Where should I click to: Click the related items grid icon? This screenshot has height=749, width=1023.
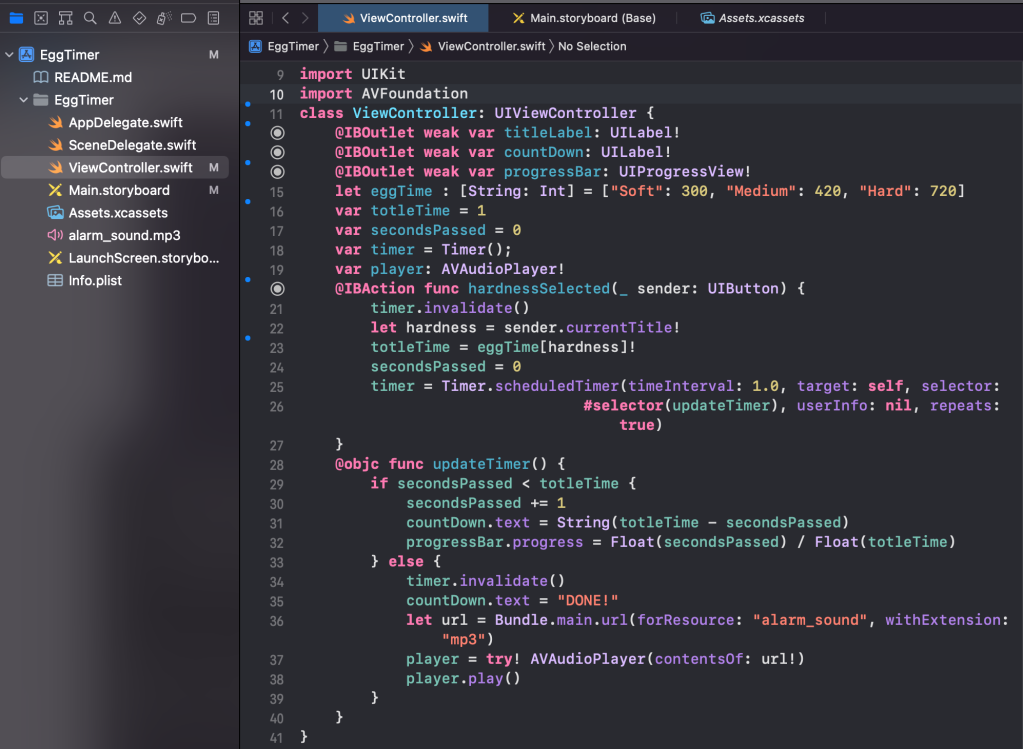point(256,18)
